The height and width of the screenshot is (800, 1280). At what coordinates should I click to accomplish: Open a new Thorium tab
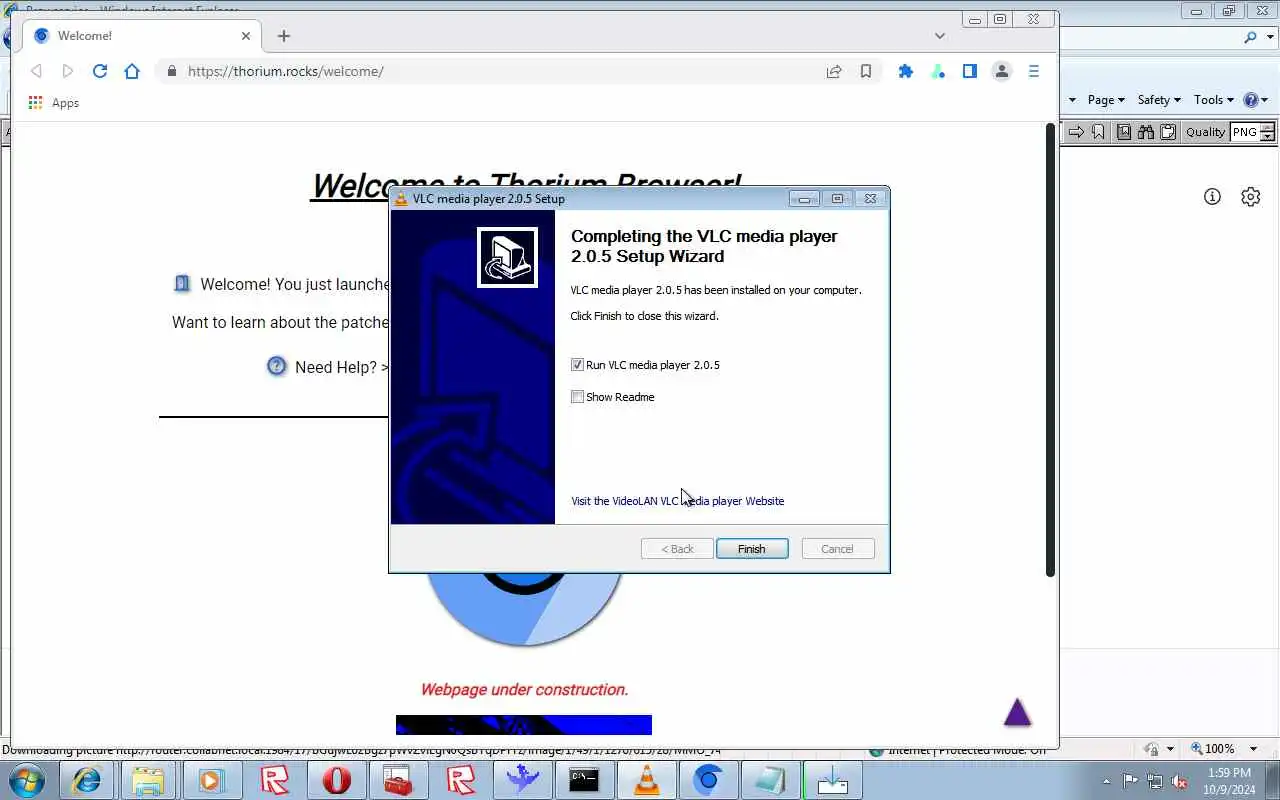(284, 36)
